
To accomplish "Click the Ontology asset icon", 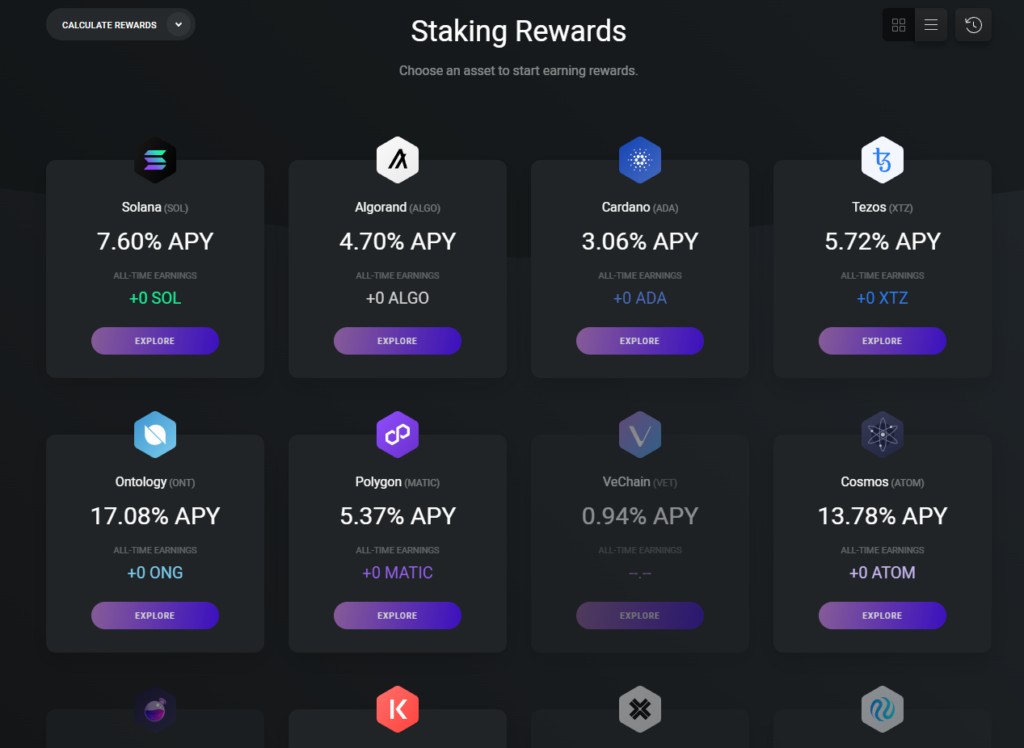I will tap(155, 434).
